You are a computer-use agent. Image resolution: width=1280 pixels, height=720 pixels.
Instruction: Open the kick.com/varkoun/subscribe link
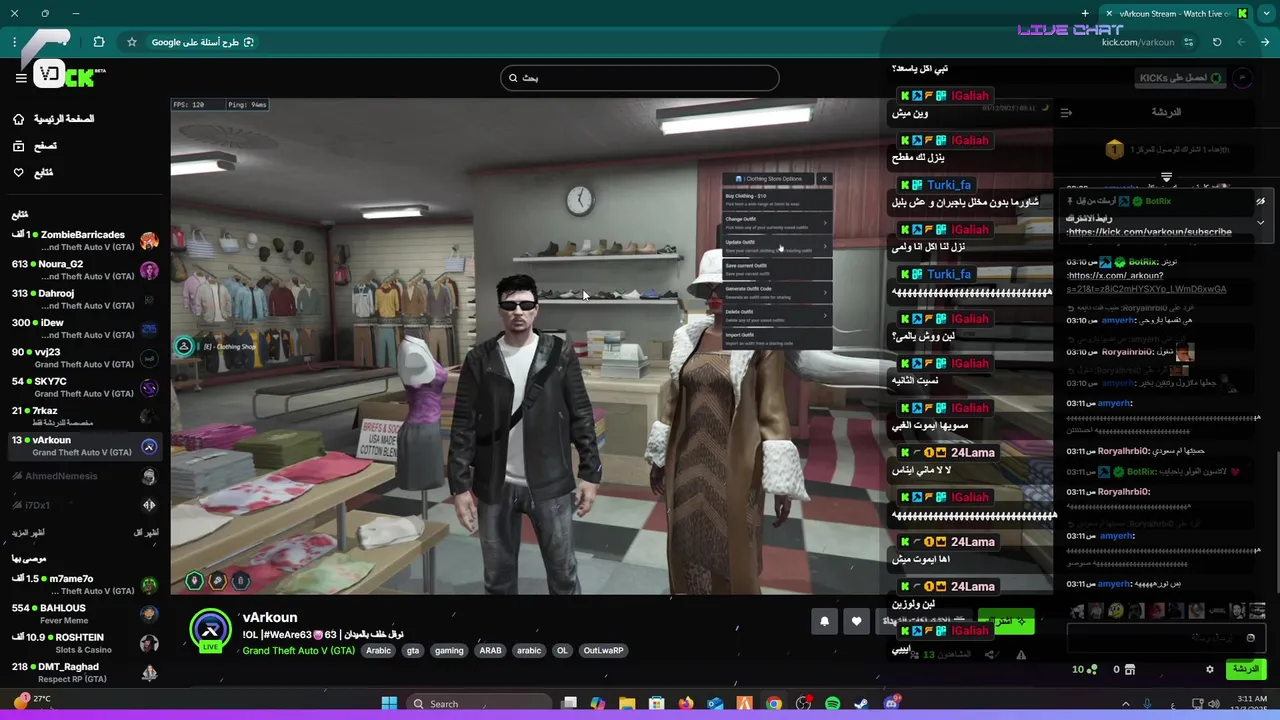(x=1149, y=232)
